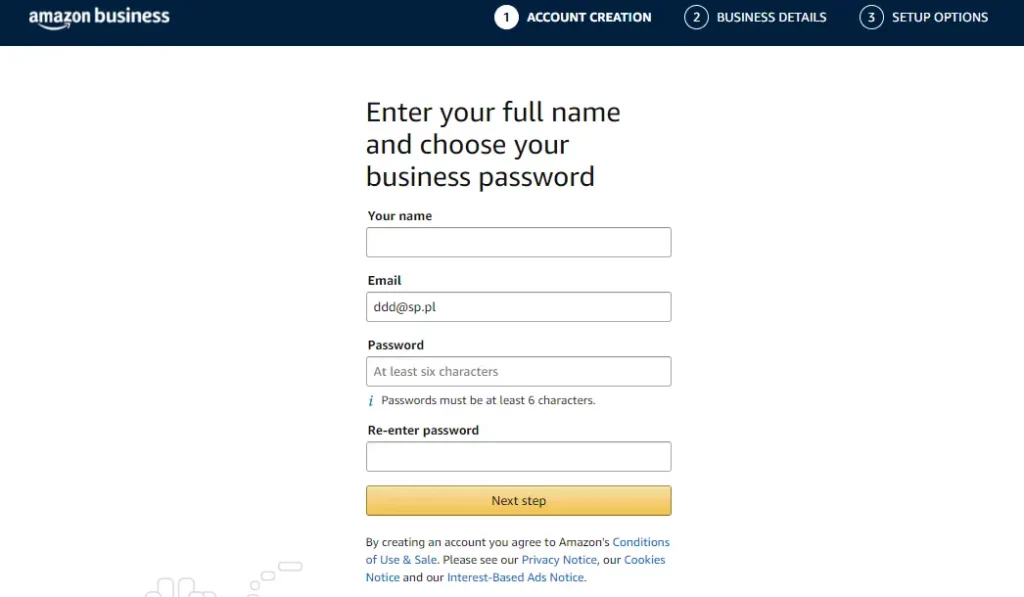1024x597 pixels.
Task: Click the step 2 circle icon
Action: pos(696,18)
